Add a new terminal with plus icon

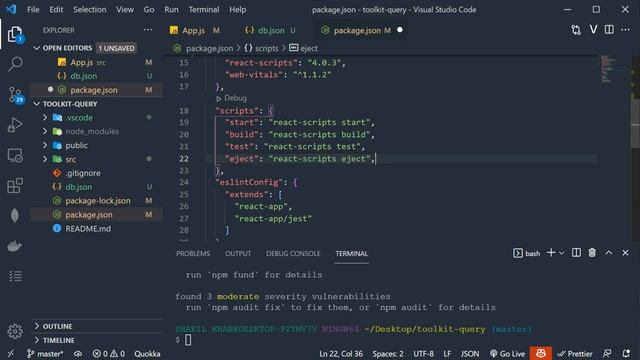pyautogui.click(x=551, y=253)
